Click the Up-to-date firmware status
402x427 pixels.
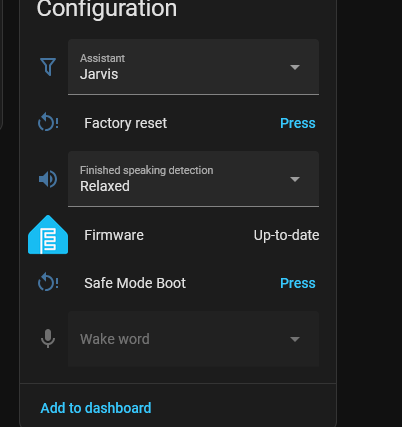(286, 235)
